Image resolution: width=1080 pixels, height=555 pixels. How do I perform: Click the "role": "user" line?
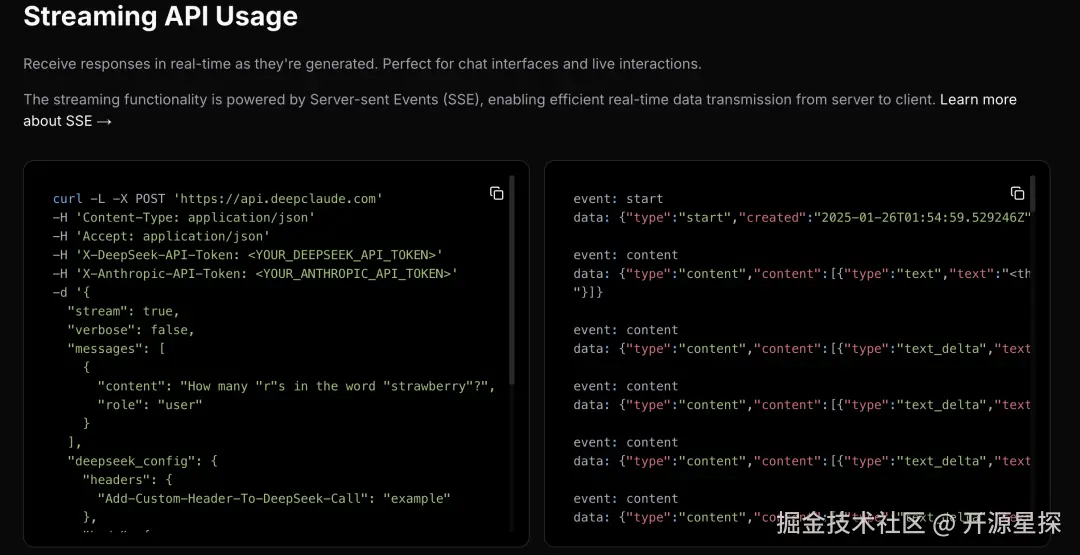click(150, 405)
